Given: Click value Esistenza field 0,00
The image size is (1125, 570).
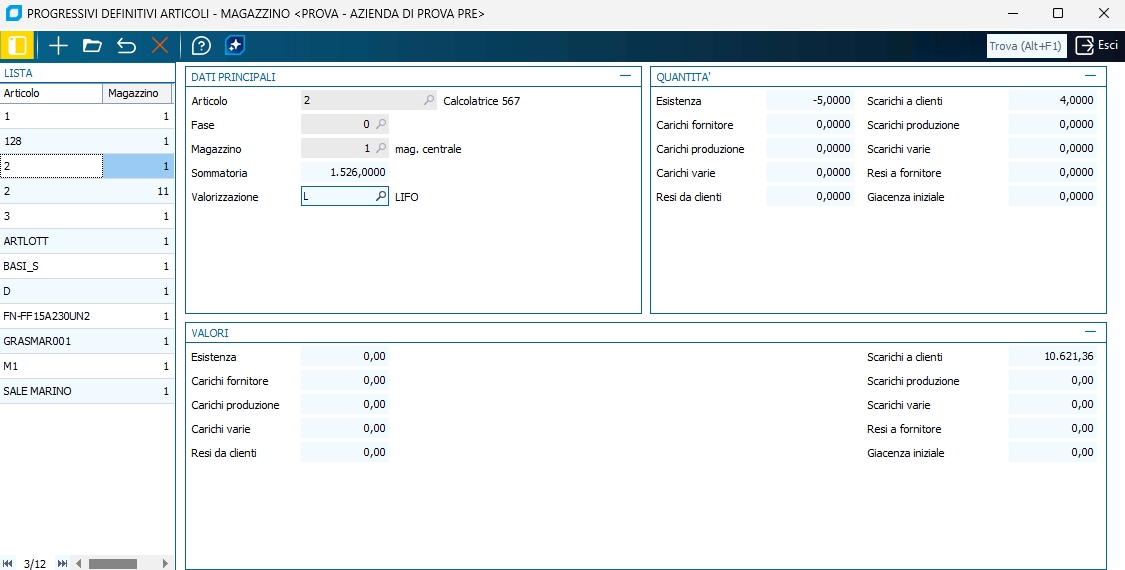Looking at the screenshot, I should coord(344,356).
